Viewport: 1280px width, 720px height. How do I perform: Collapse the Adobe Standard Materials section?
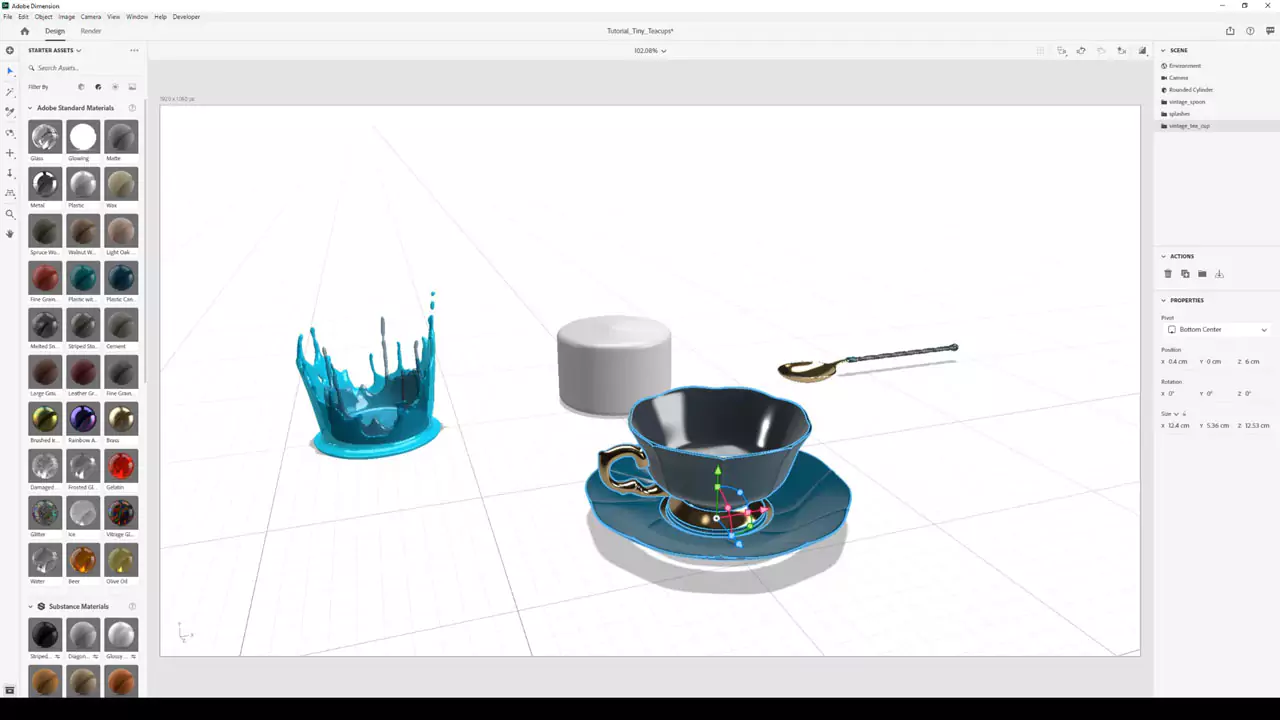pos(30,107)
